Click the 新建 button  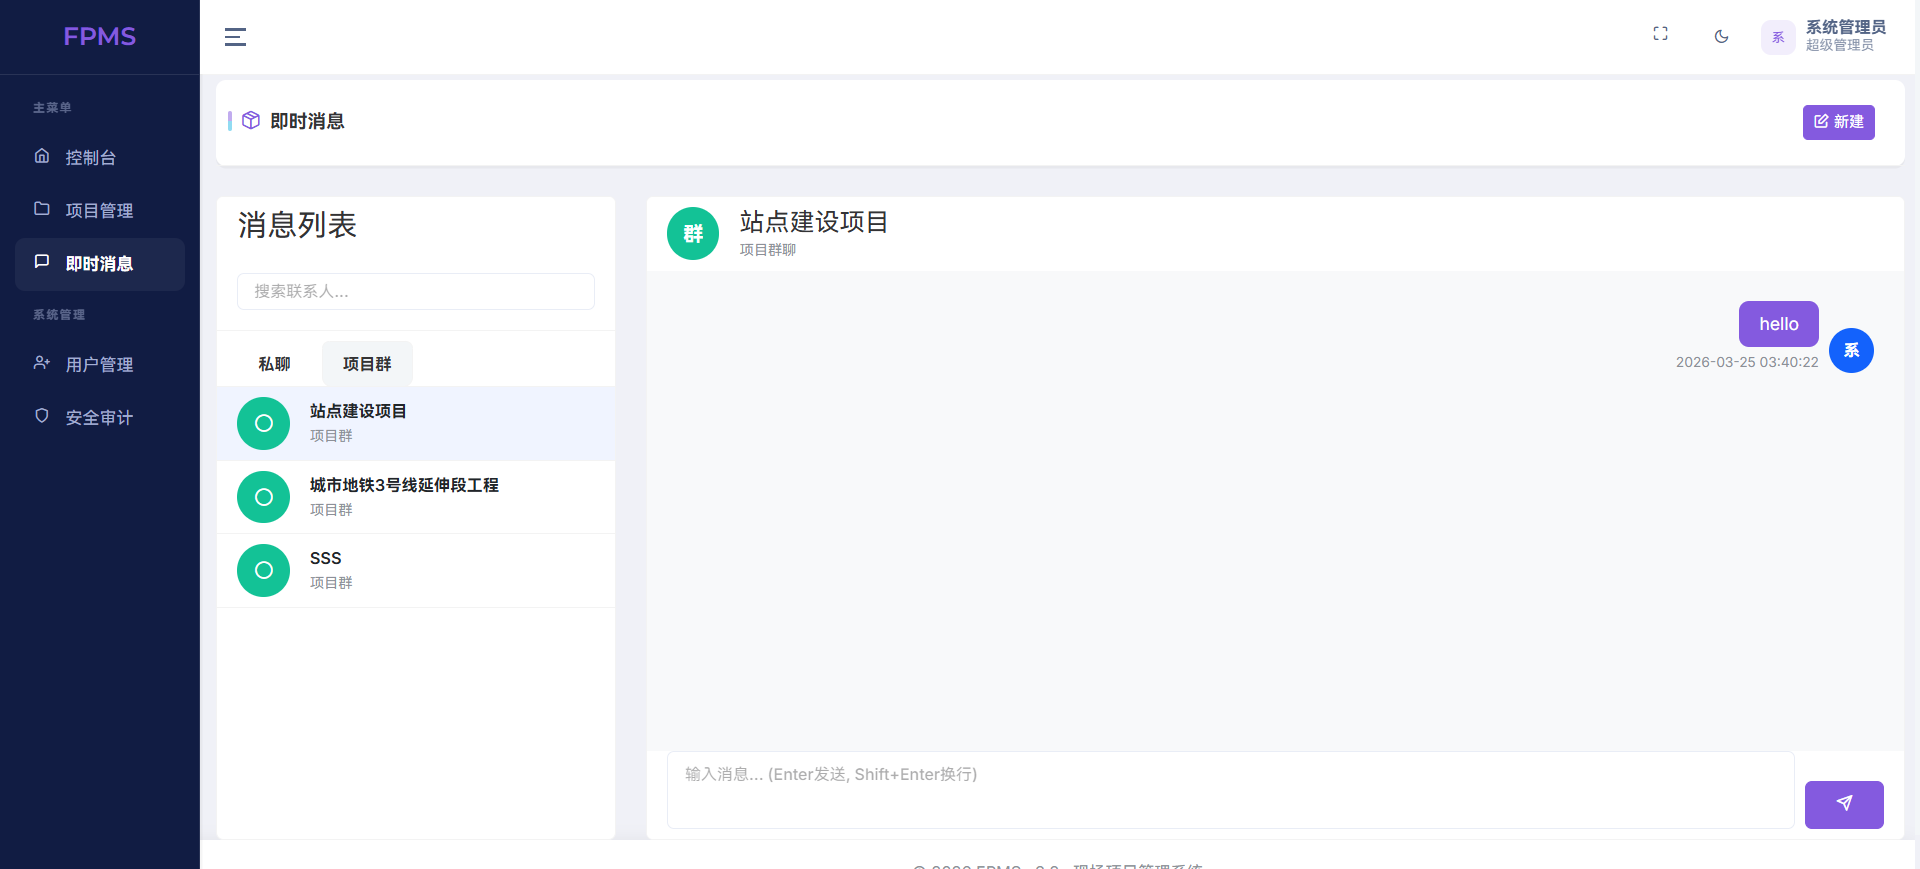pyautogui.click(x=1838, y=122)
